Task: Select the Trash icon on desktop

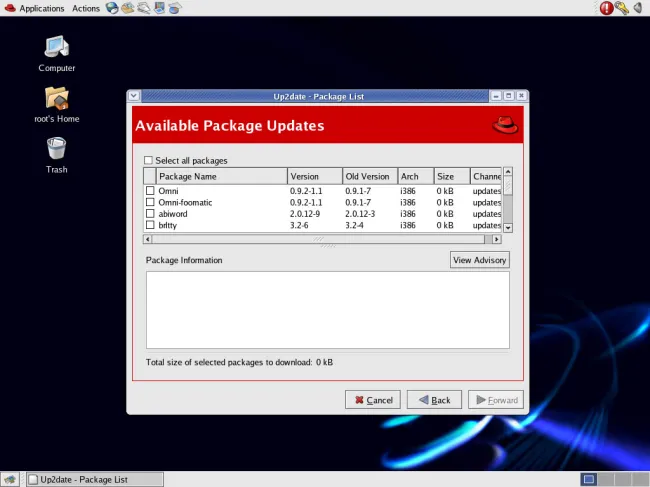Action: [x=56, y=149]
